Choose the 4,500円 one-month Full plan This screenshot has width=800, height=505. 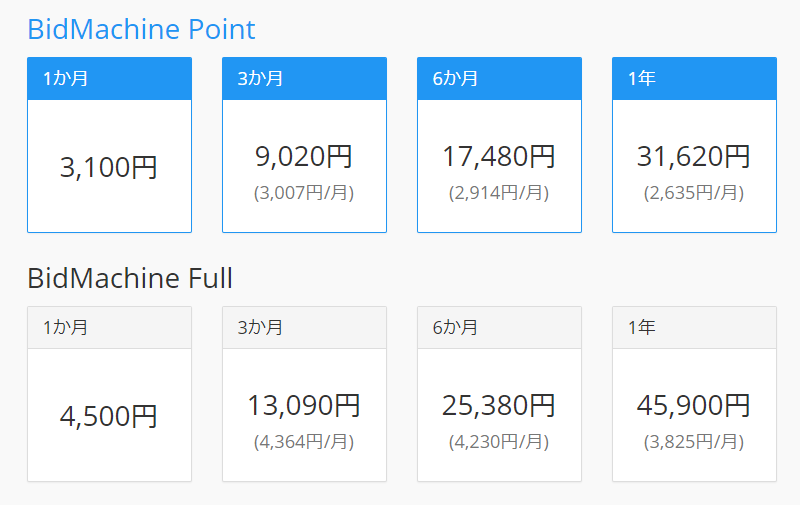[109, 416]
